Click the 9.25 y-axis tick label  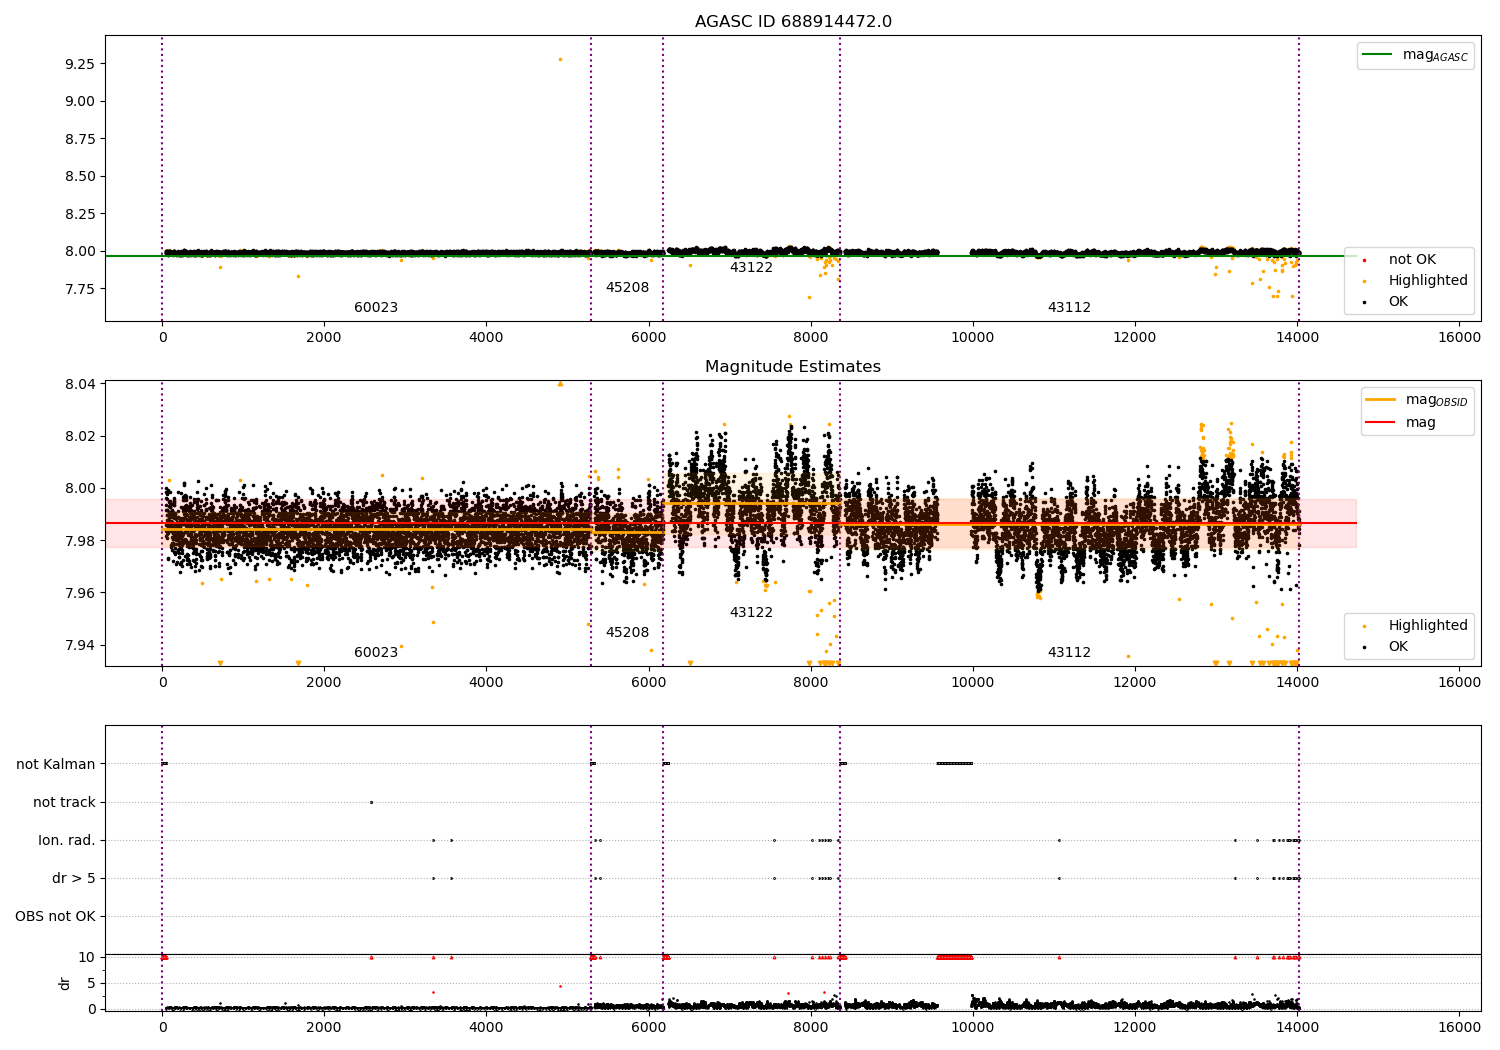click(79, 64)
